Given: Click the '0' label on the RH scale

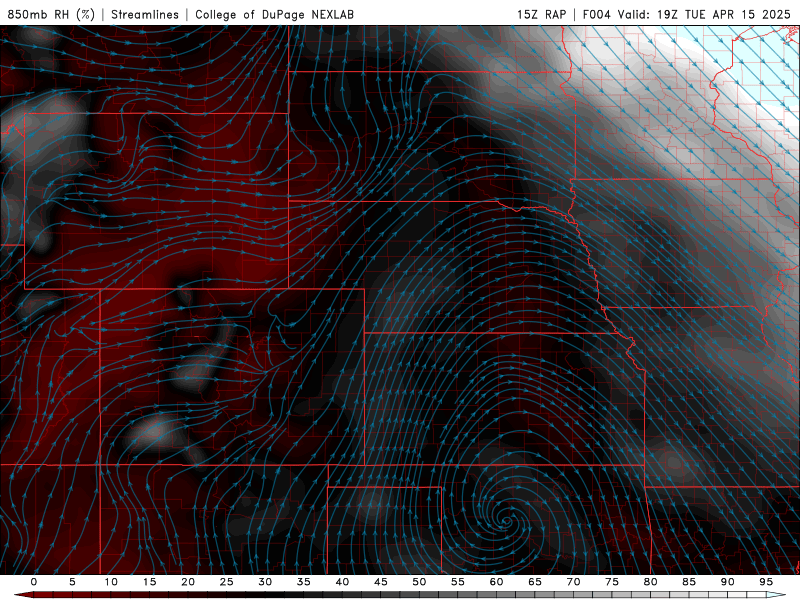Looking at the screenshot, I should 34,582.
